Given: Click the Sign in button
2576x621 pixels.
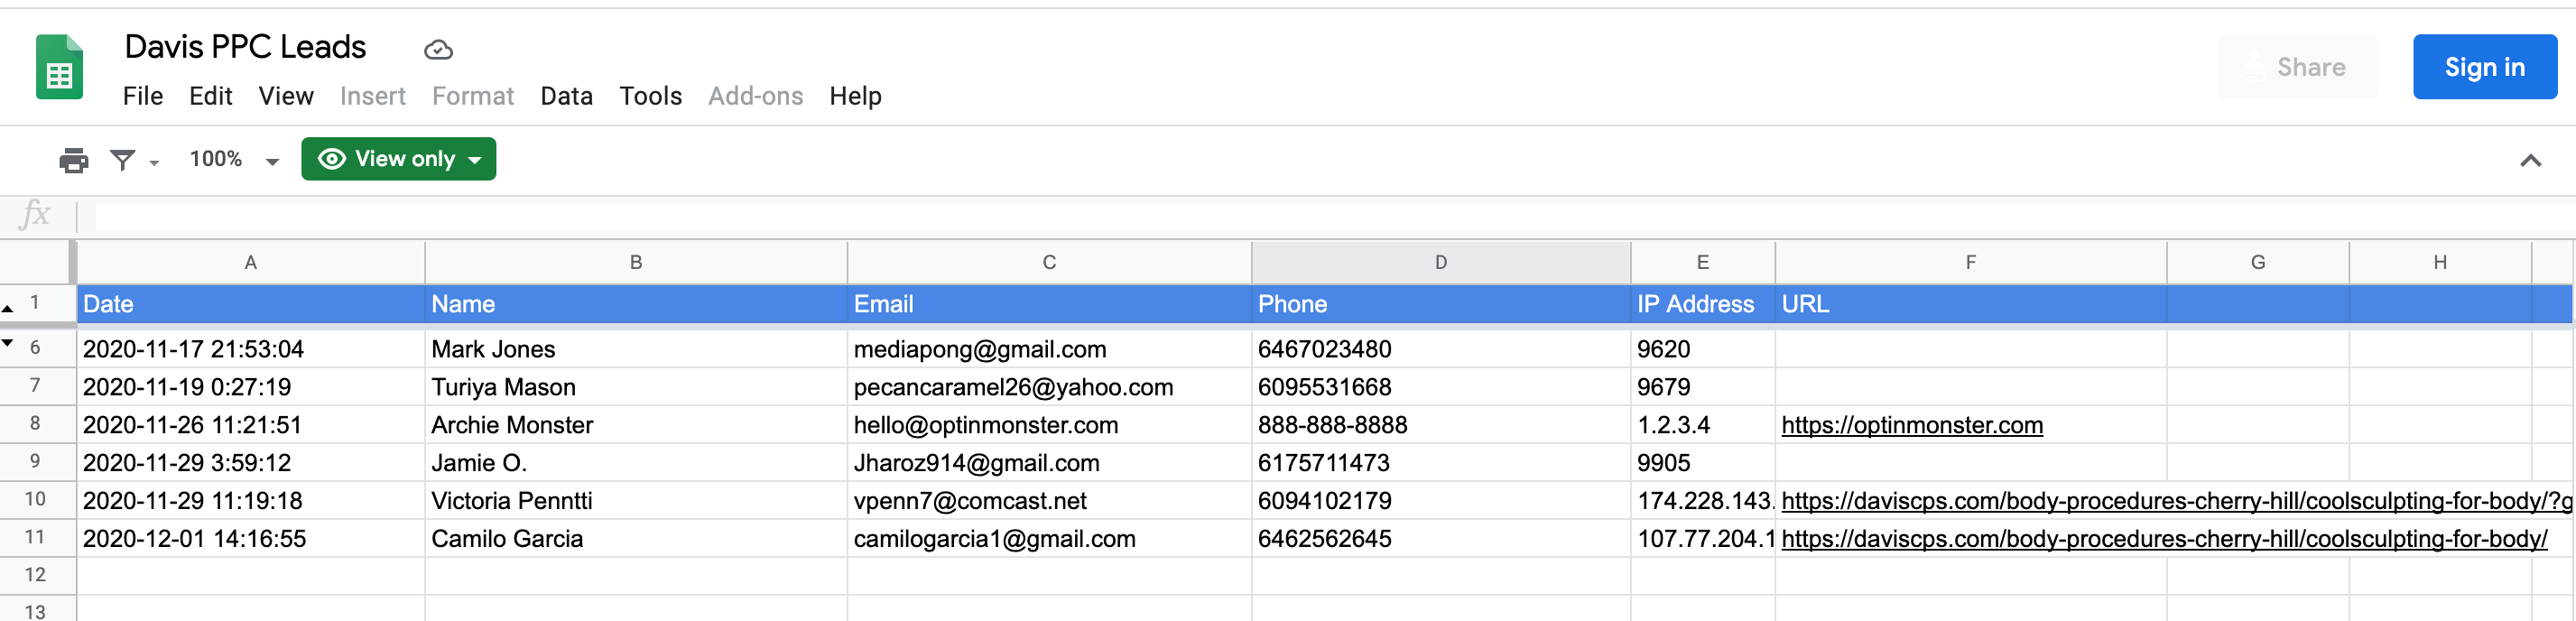Looking at the screenshot, I should click(2484, 67).
